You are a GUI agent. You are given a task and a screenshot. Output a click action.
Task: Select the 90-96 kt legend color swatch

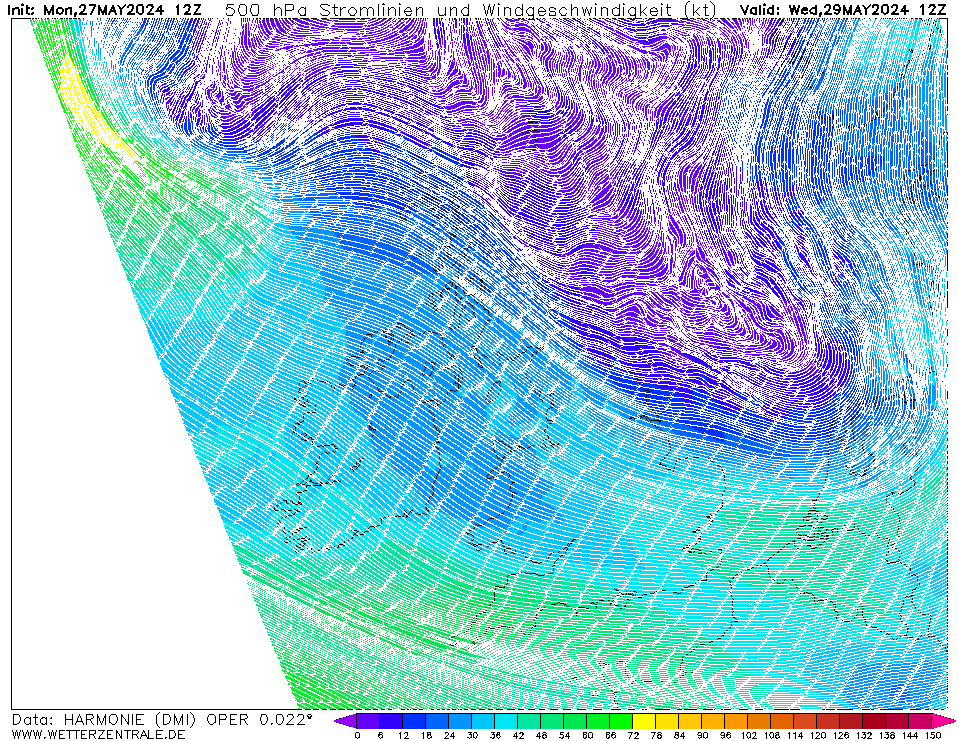coord(714,721)
